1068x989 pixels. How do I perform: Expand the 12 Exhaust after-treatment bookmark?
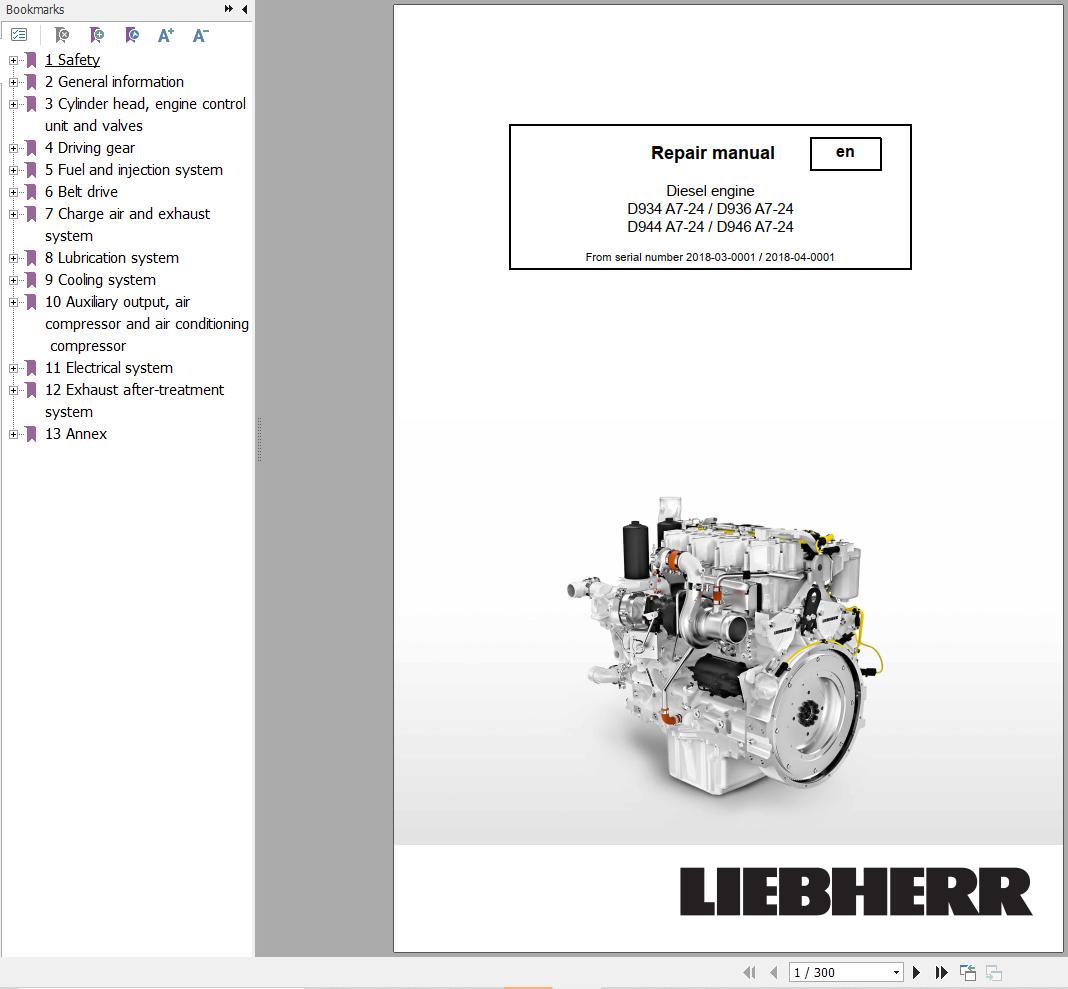(13, 390)
